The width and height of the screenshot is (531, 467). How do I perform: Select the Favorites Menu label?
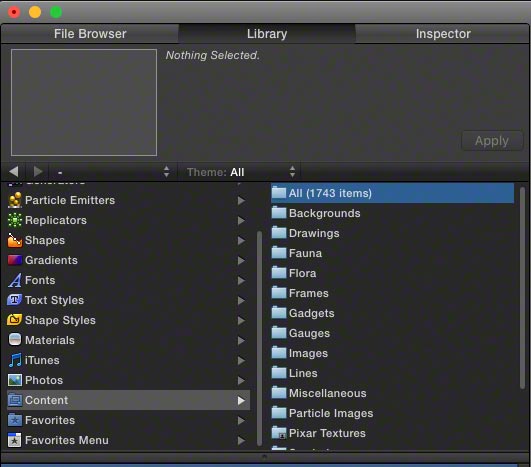67,440
